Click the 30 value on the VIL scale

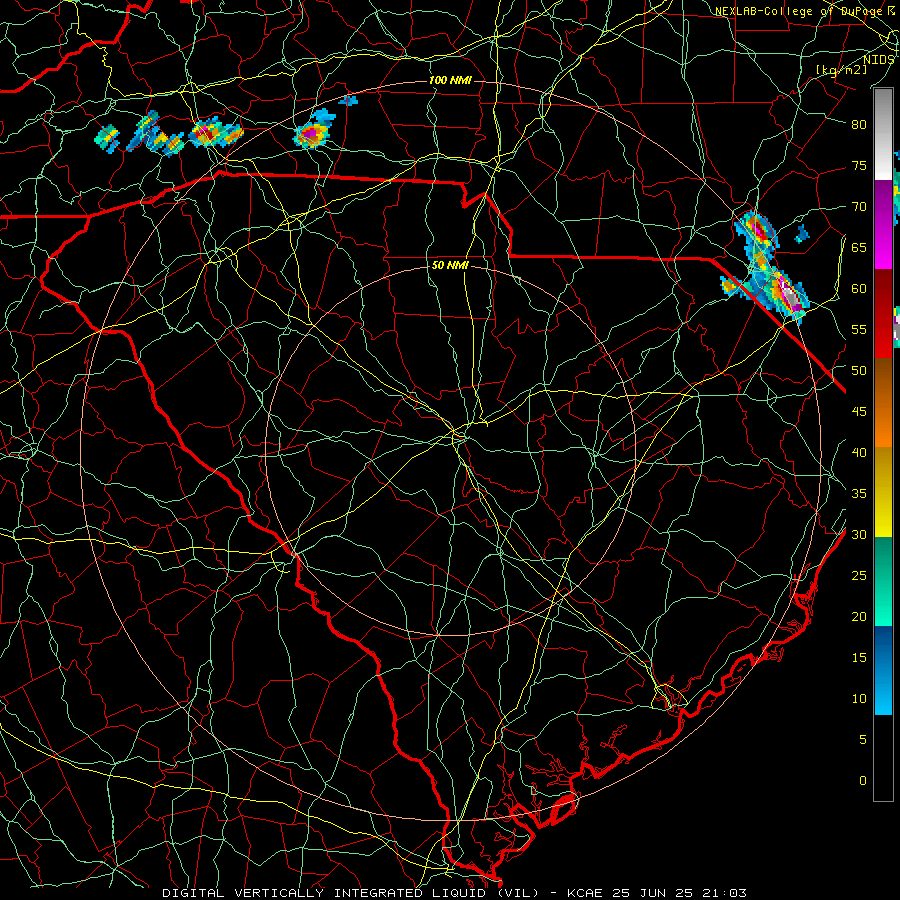[859, 535]
